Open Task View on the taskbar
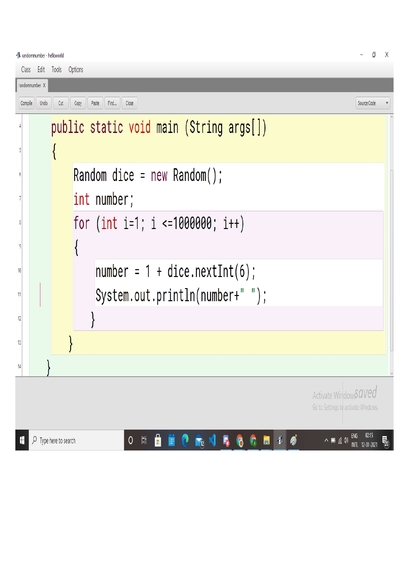This screenshot has width=405, height=573. (x=144, y=440)
